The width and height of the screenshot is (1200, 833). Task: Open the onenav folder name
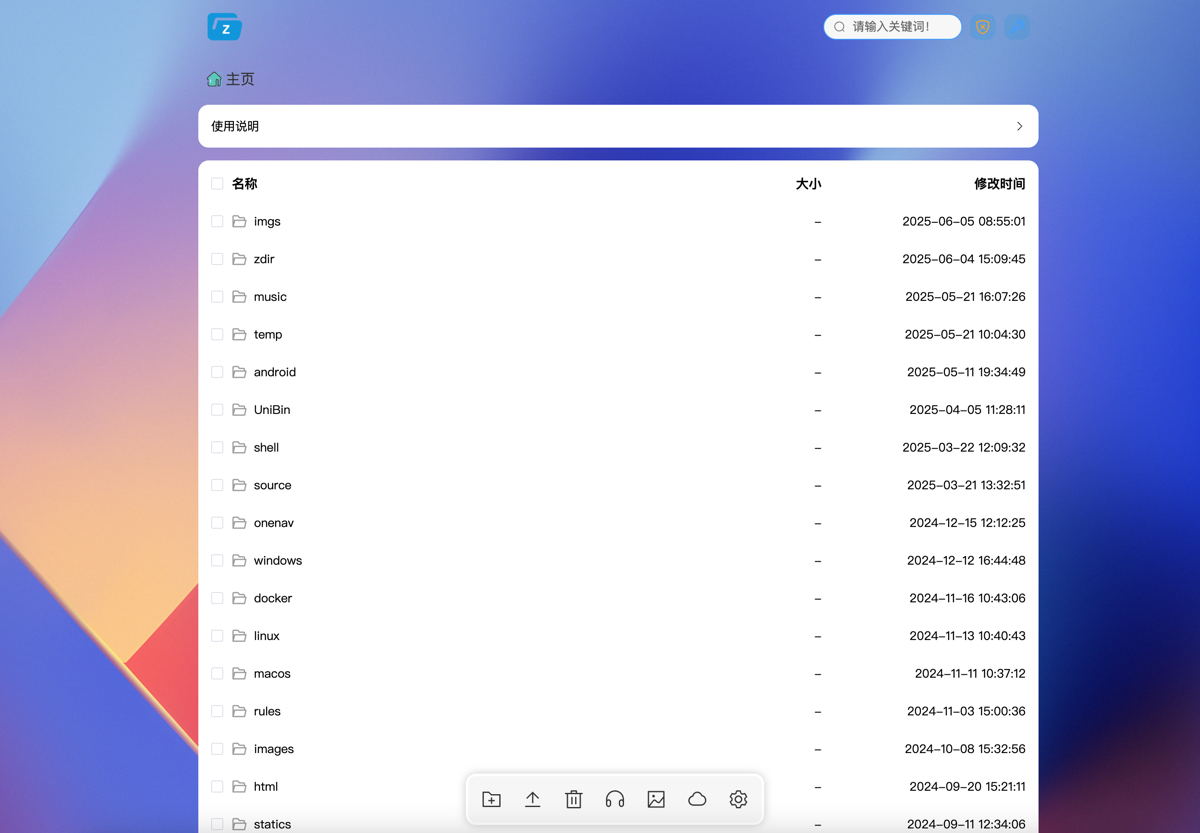[274, 523]
